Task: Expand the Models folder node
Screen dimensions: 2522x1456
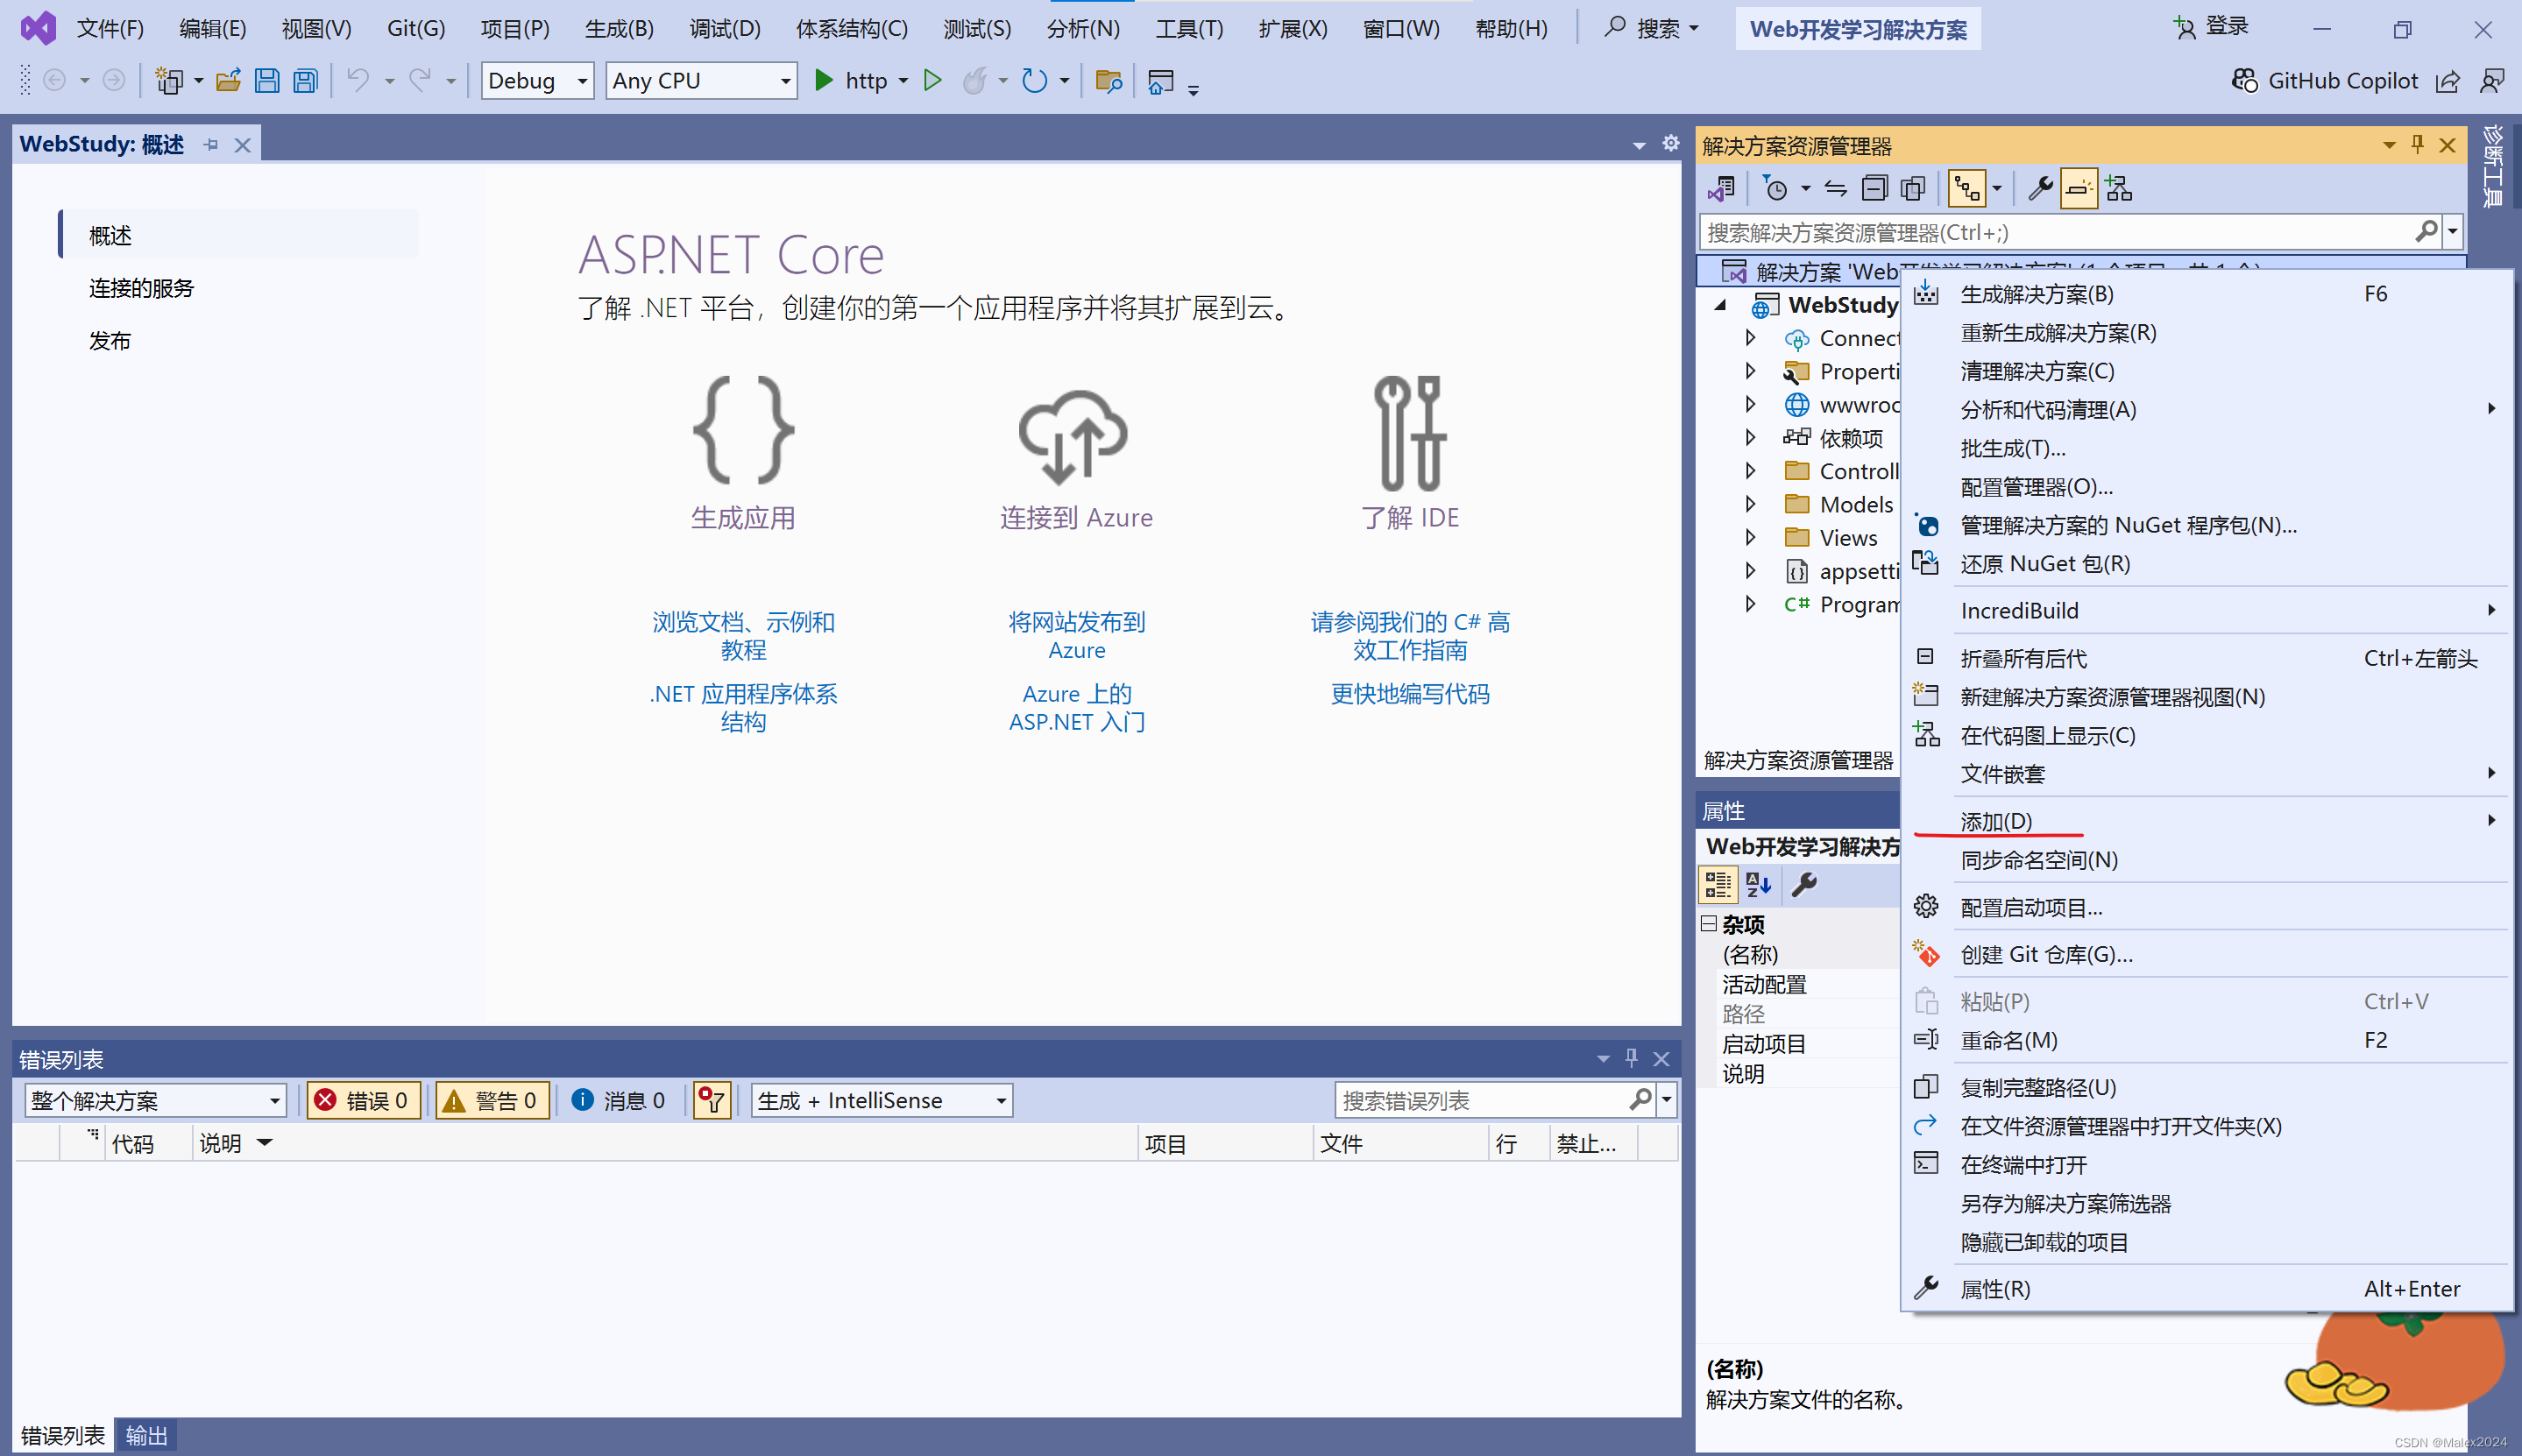Action: coord(1750,503)
